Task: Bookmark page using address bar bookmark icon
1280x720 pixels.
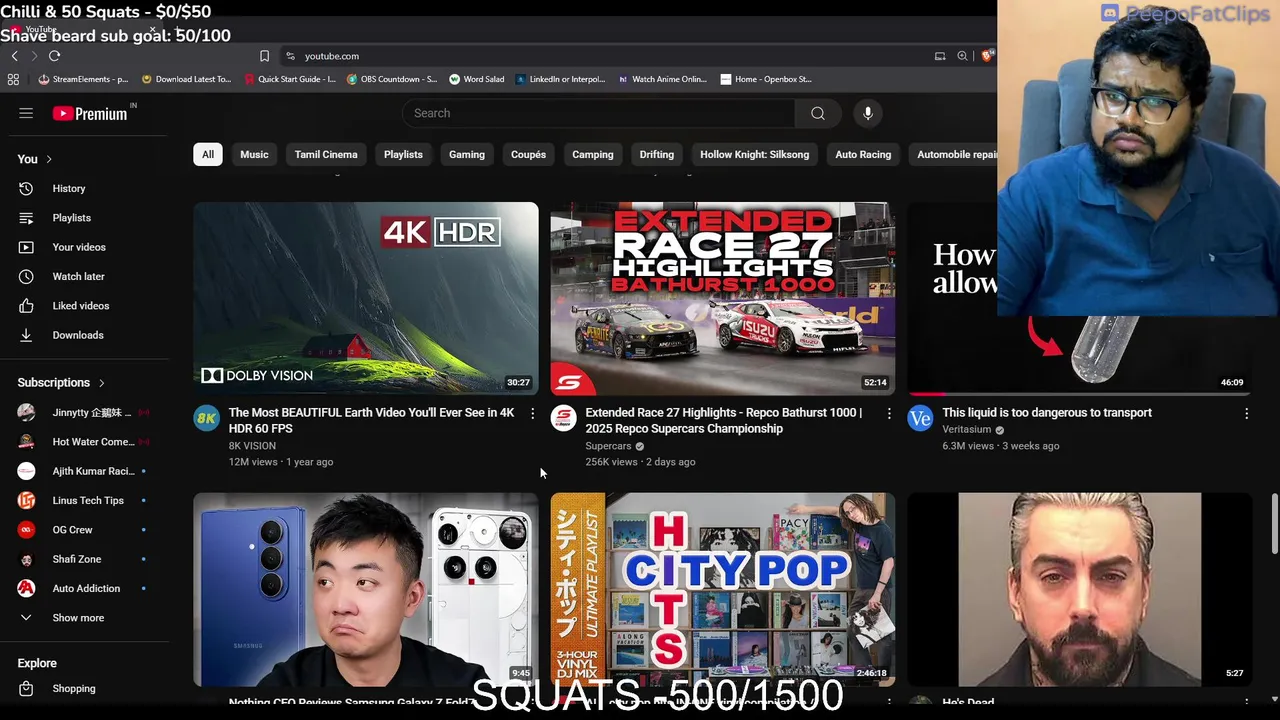Action: 264,56
